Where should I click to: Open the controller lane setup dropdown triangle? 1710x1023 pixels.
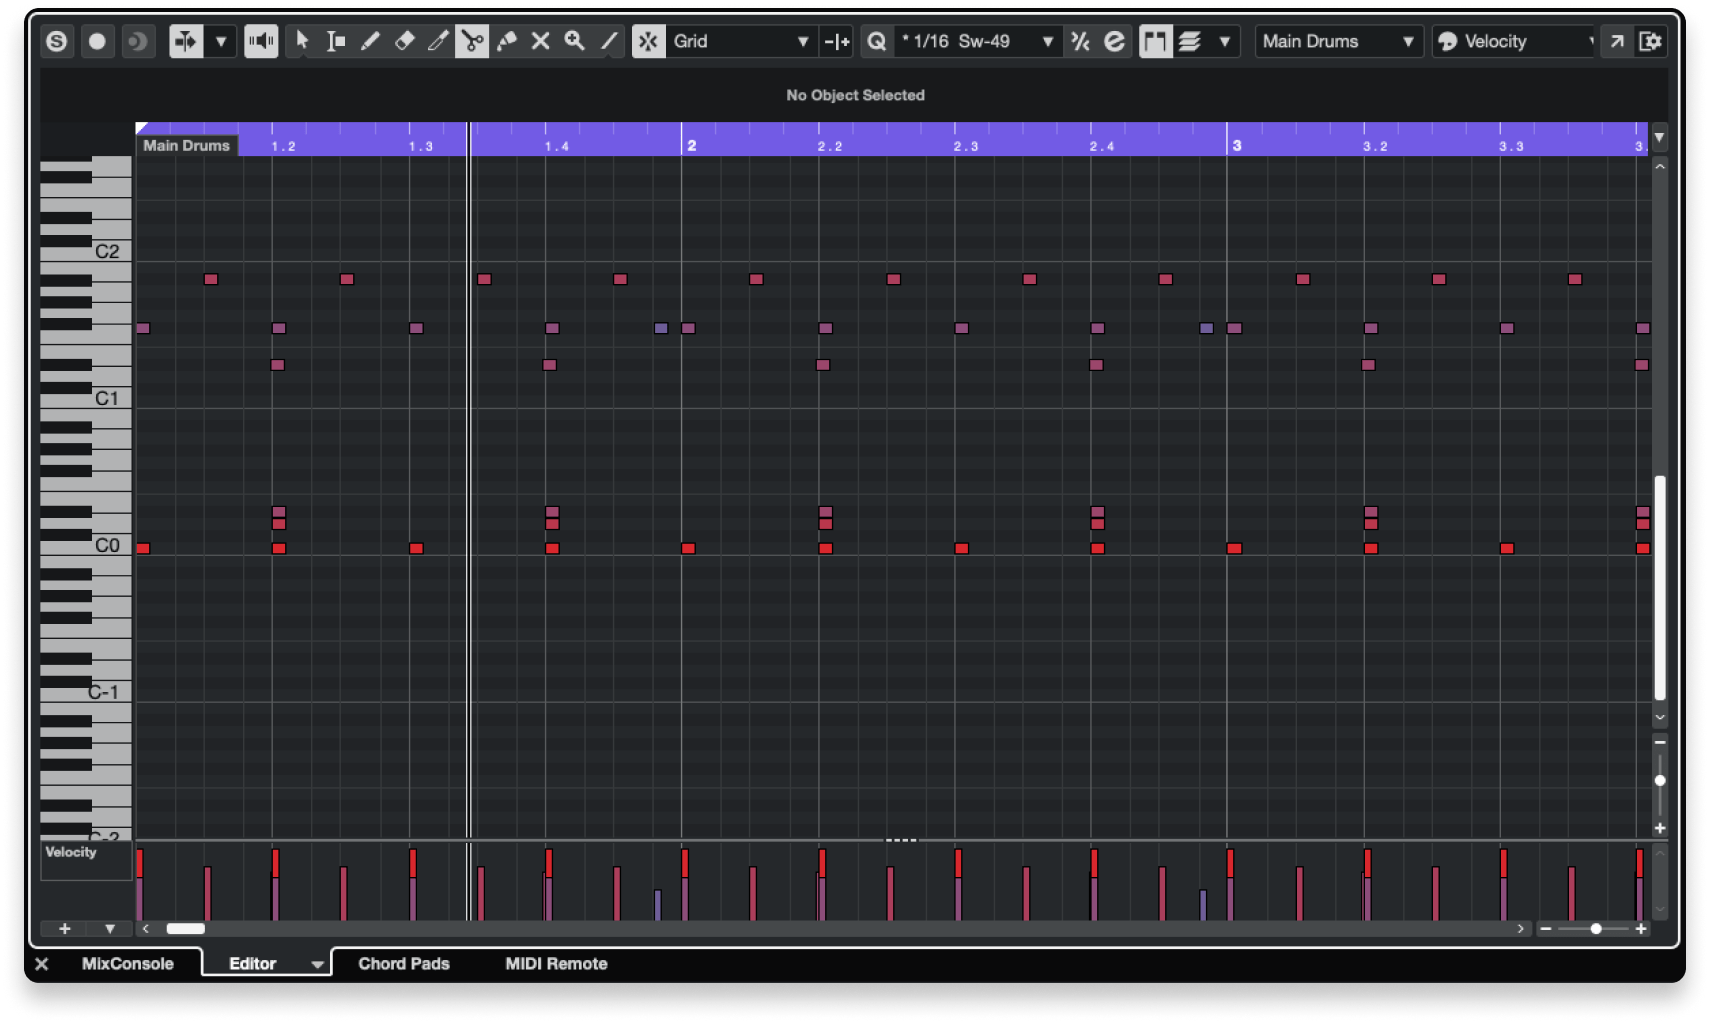[110, 929]
